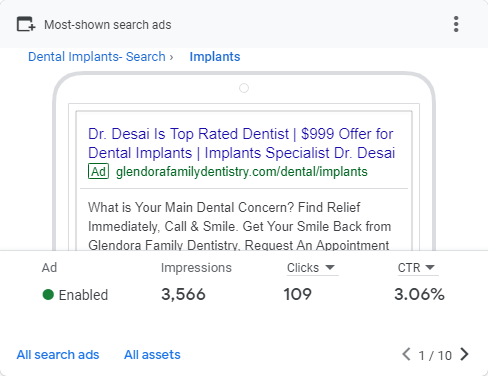488x376 pixels.
Task: Go to next ad with right chevron
Action: 464,354
